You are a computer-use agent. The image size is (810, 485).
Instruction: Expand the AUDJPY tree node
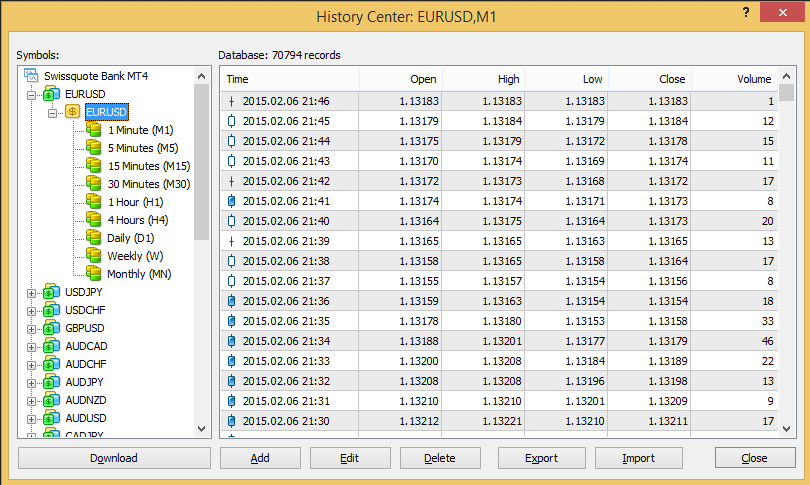[x=32, y=384]
